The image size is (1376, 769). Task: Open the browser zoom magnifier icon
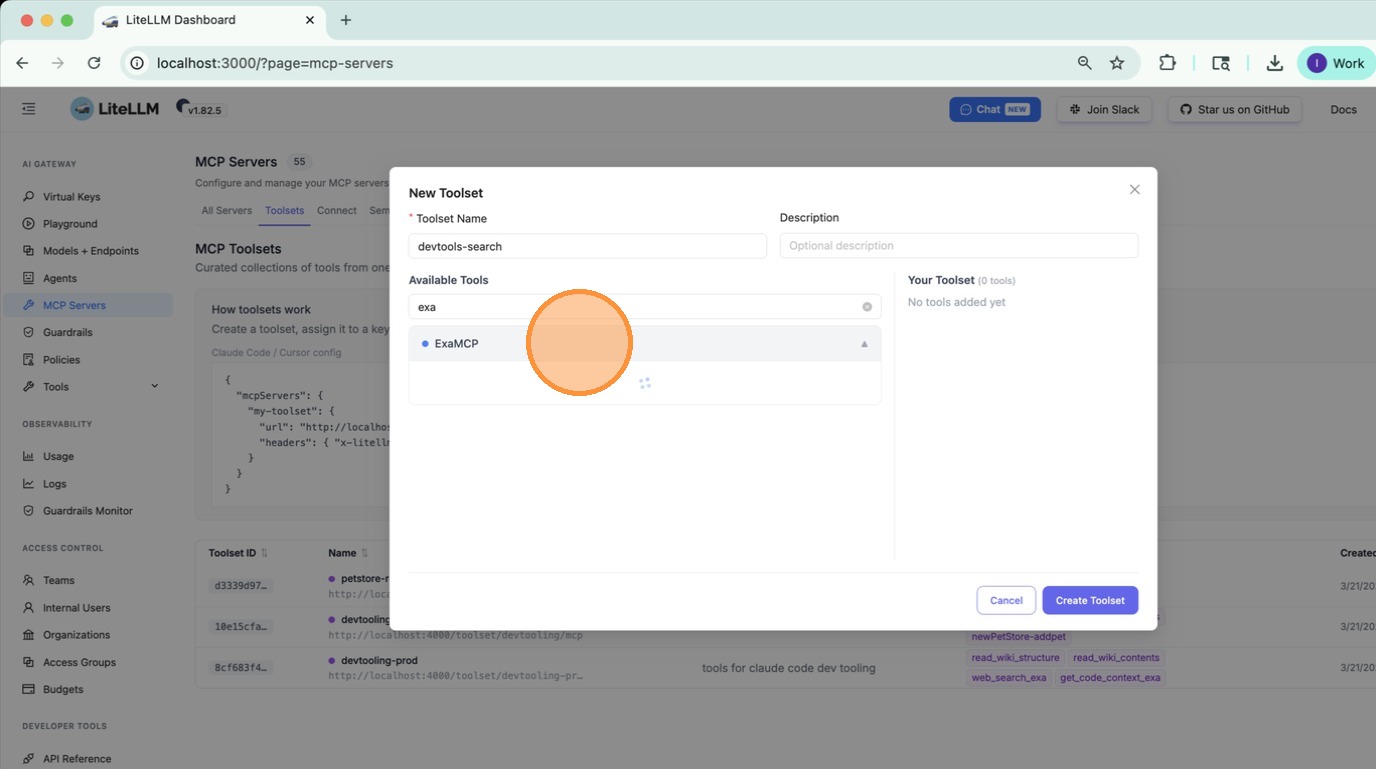(x=1084, y=63)
